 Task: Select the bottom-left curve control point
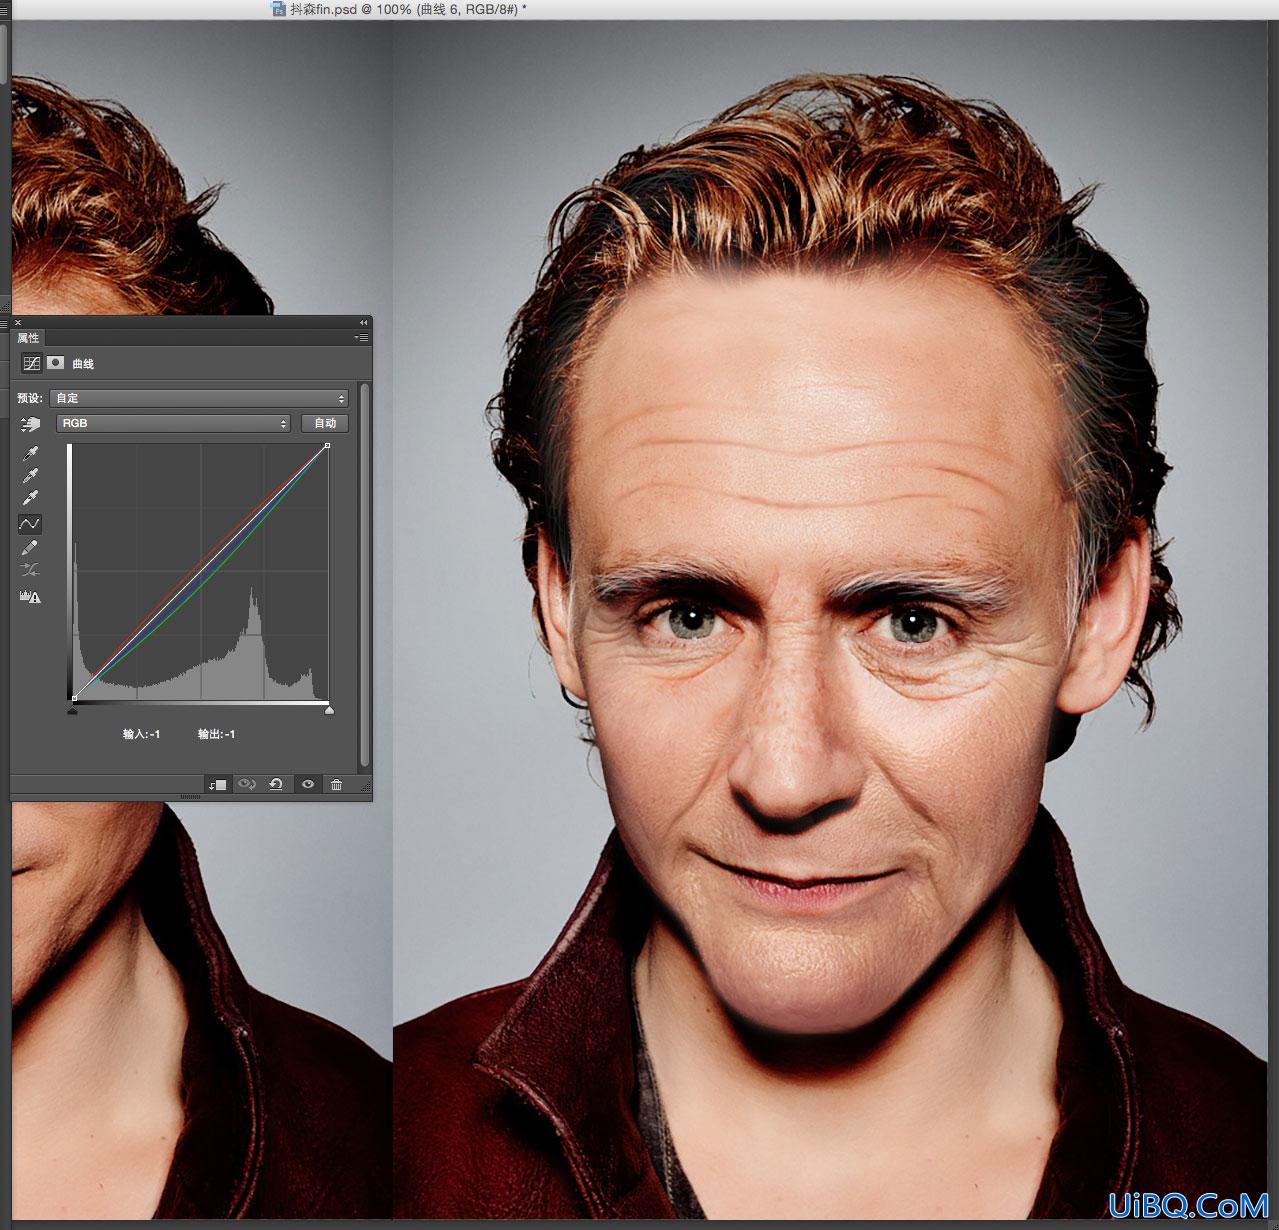74,698
